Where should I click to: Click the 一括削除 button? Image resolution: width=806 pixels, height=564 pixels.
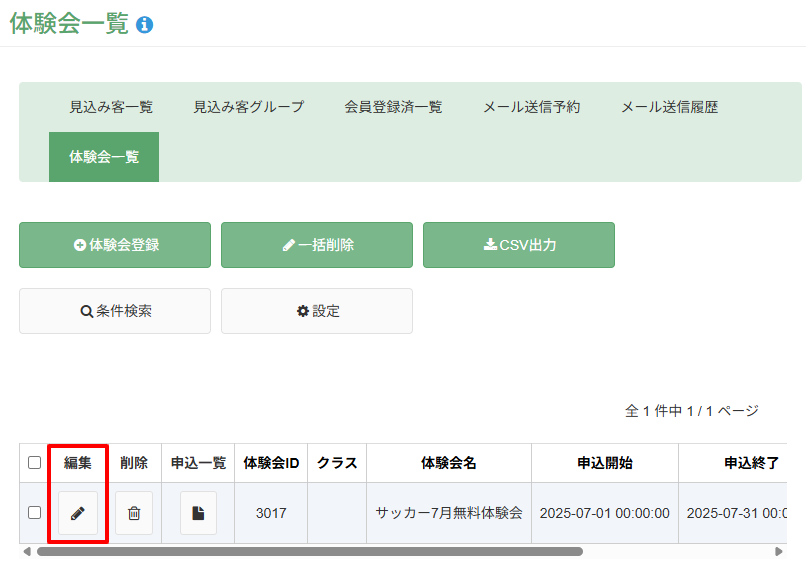coord(317,245)
